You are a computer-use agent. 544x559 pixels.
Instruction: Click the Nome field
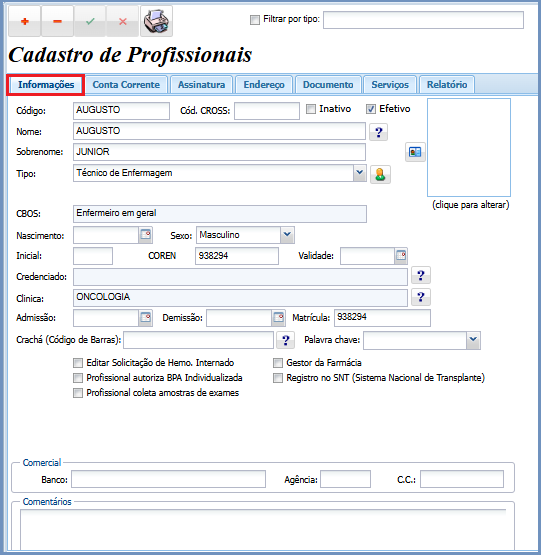pyautogui.click(x=220, y=132)
